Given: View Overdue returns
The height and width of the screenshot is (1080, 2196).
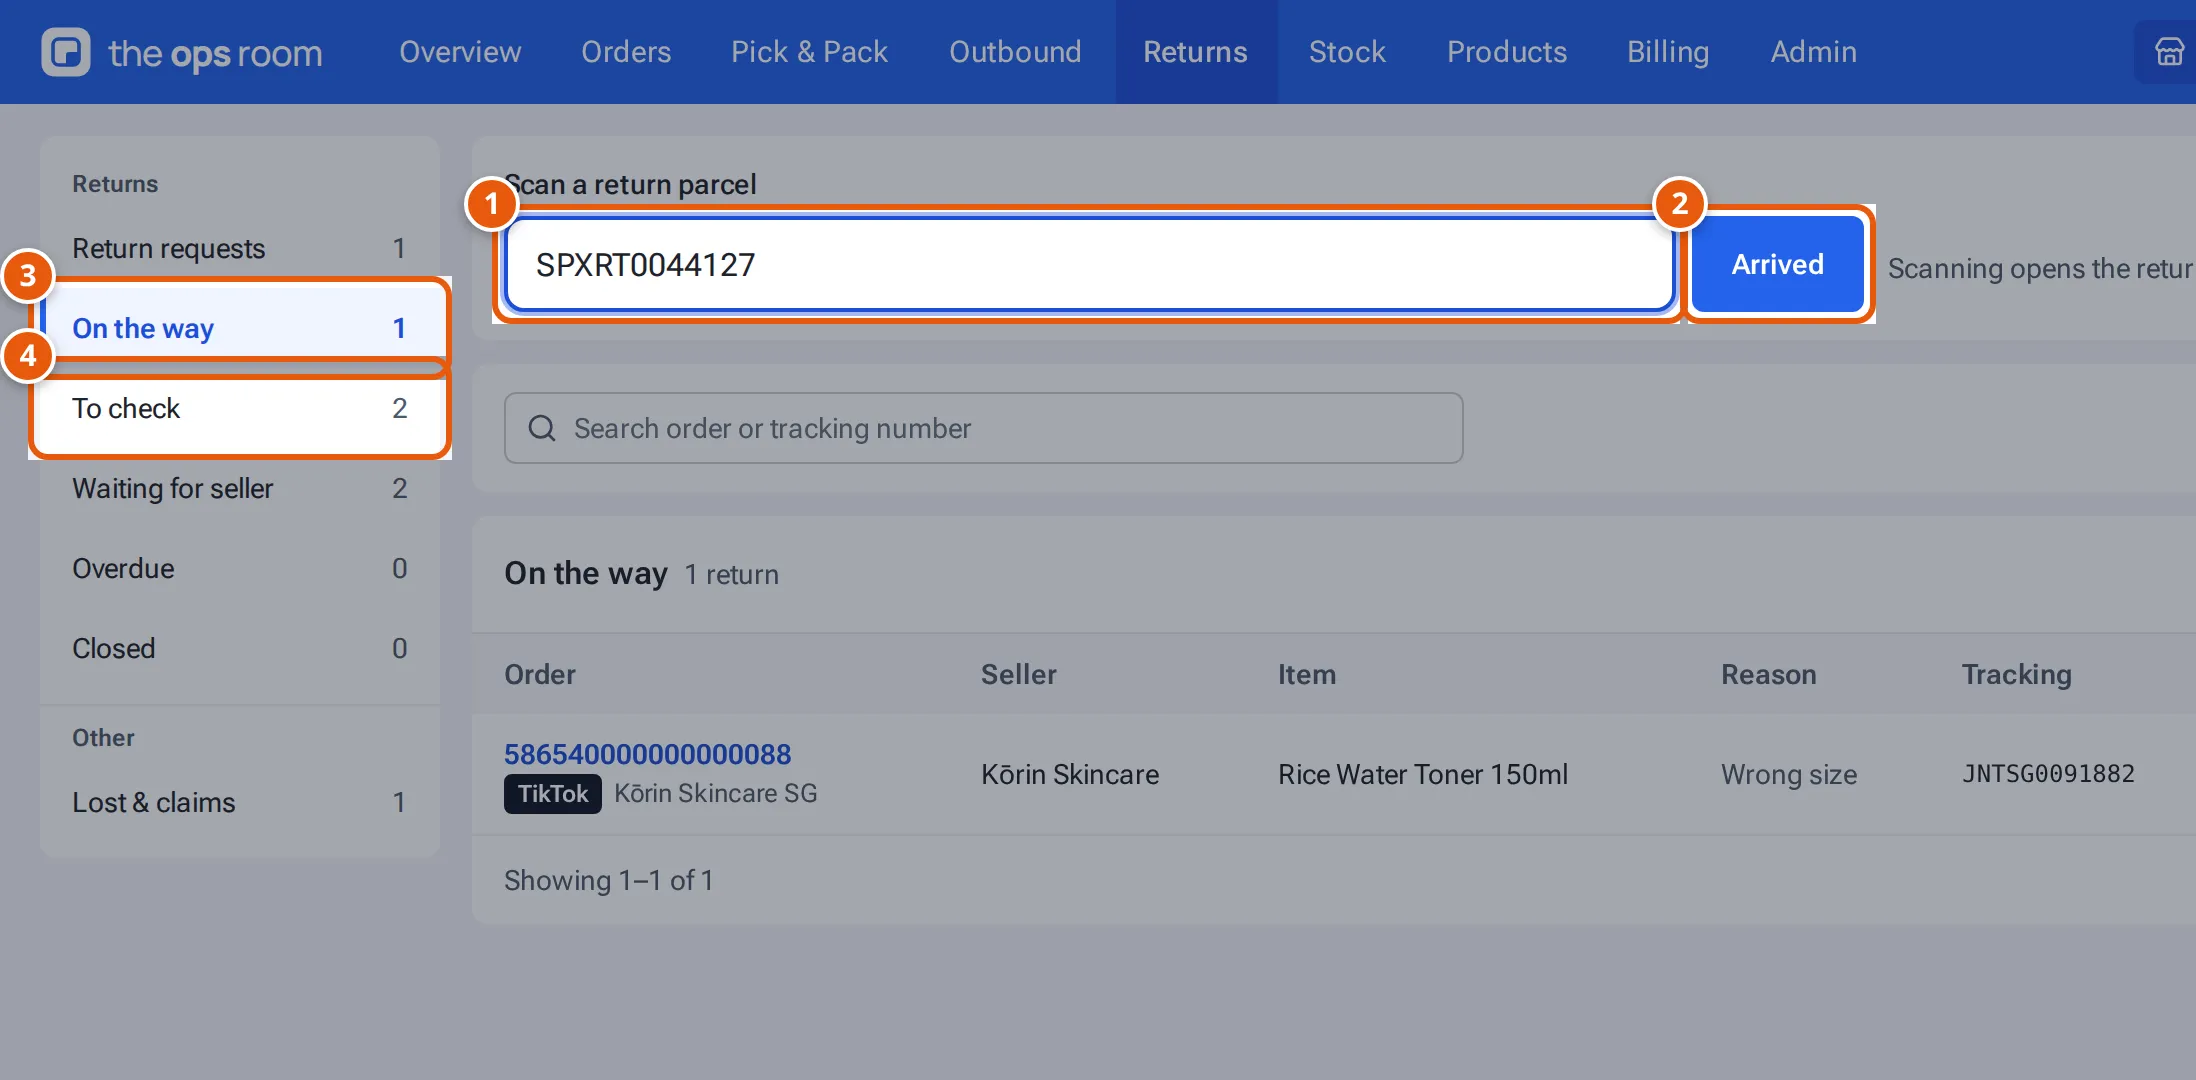Looking at the screenshot, I should (x=240, y=568).
